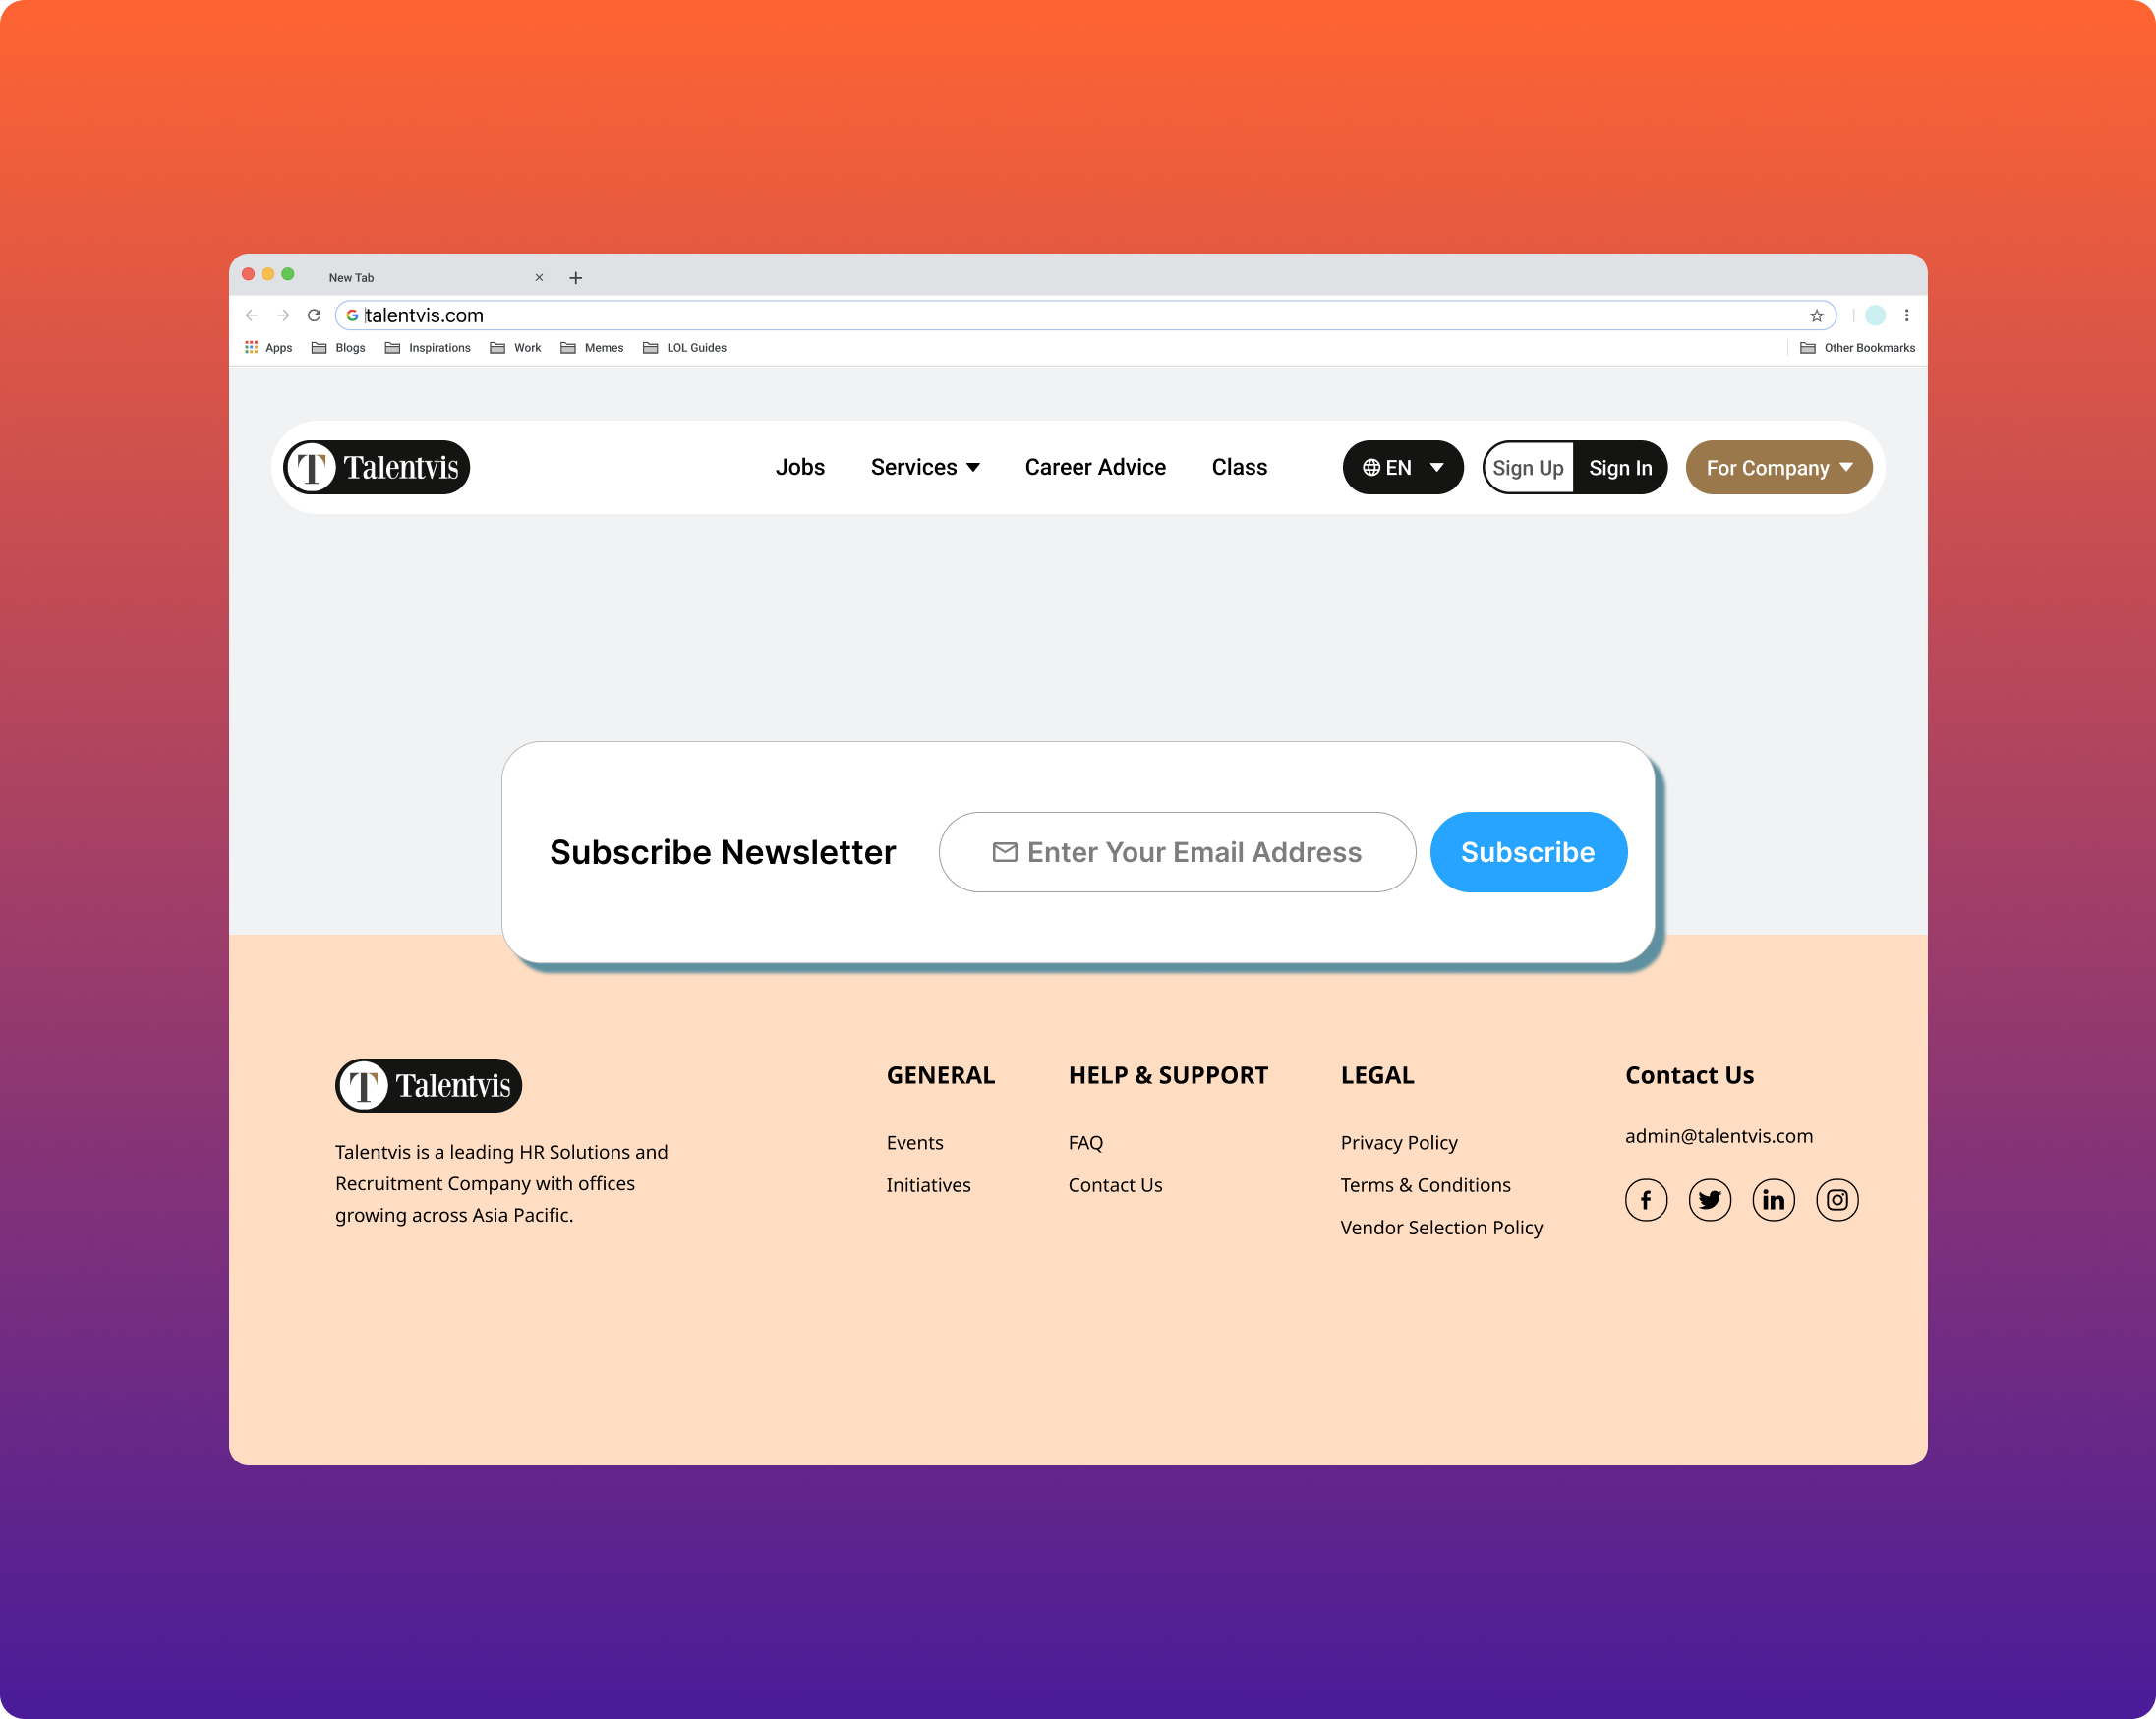The height and width of the screenshot is (1719, 2156).
Task: Click the Class navigation tab
Action: (1239, 467)
